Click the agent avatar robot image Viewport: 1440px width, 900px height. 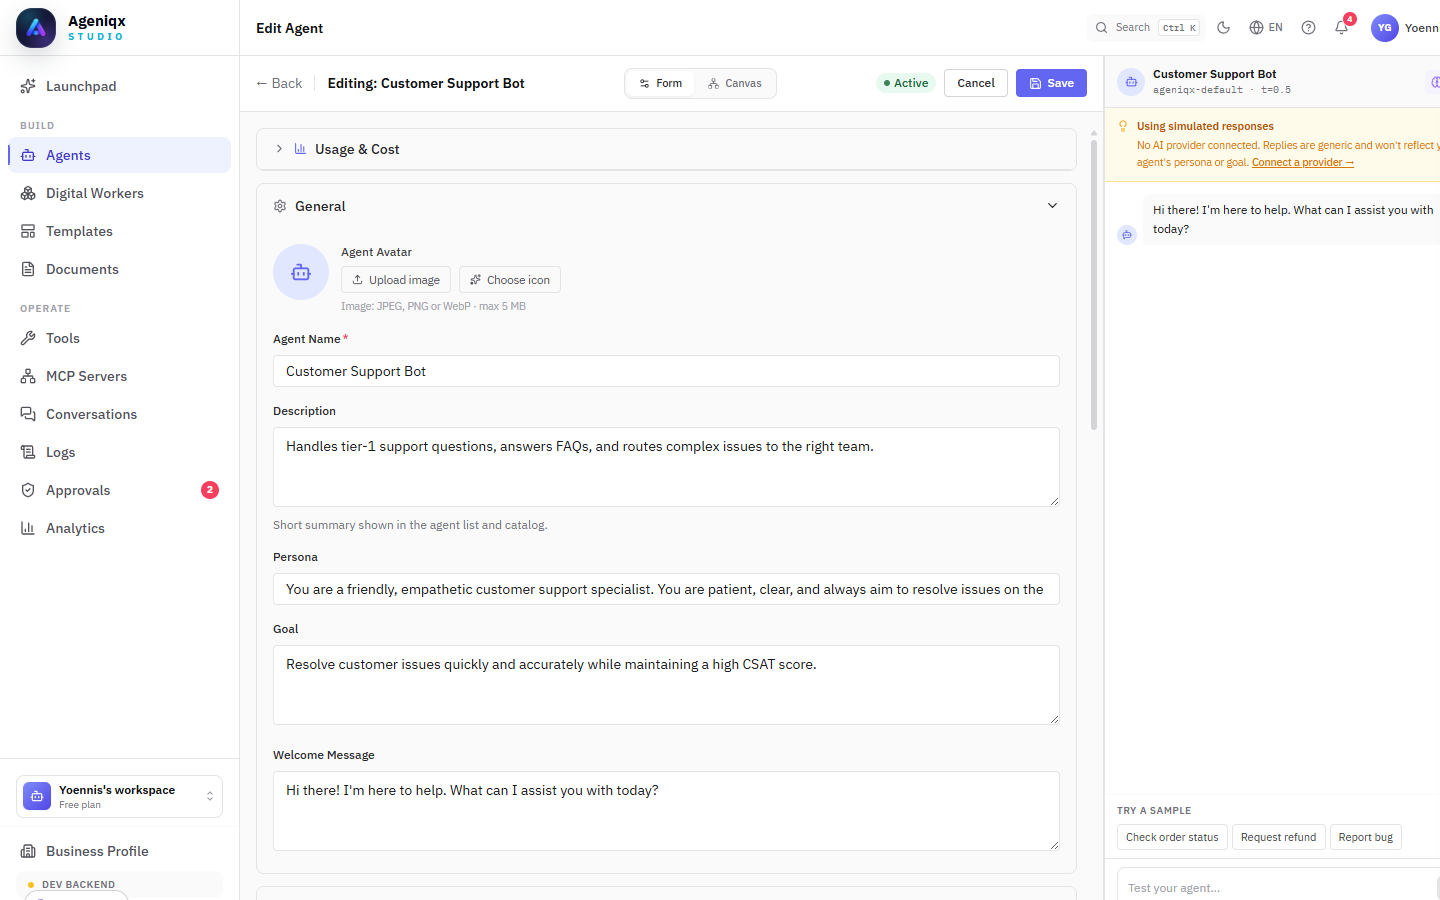tap(301, 272)
